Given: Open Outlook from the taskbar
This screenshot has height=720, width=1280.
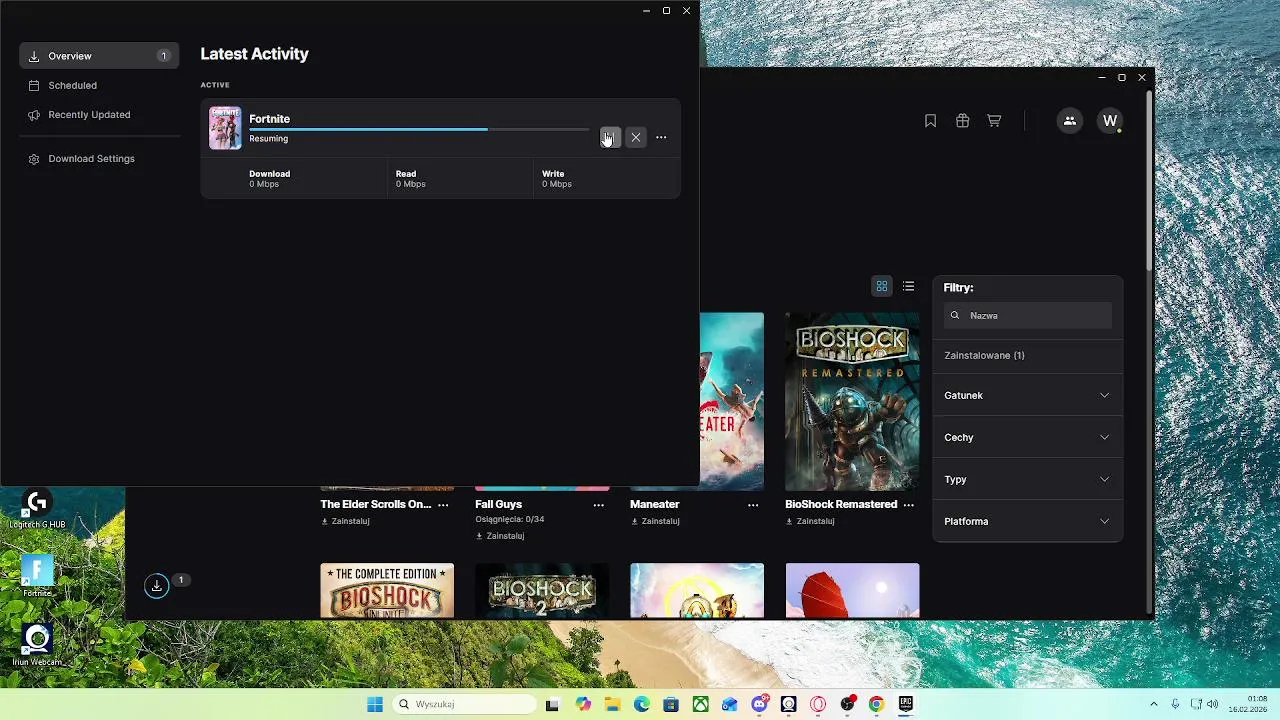Looking at the screenshot, I should pyautogui.click(x=730, y=704).
